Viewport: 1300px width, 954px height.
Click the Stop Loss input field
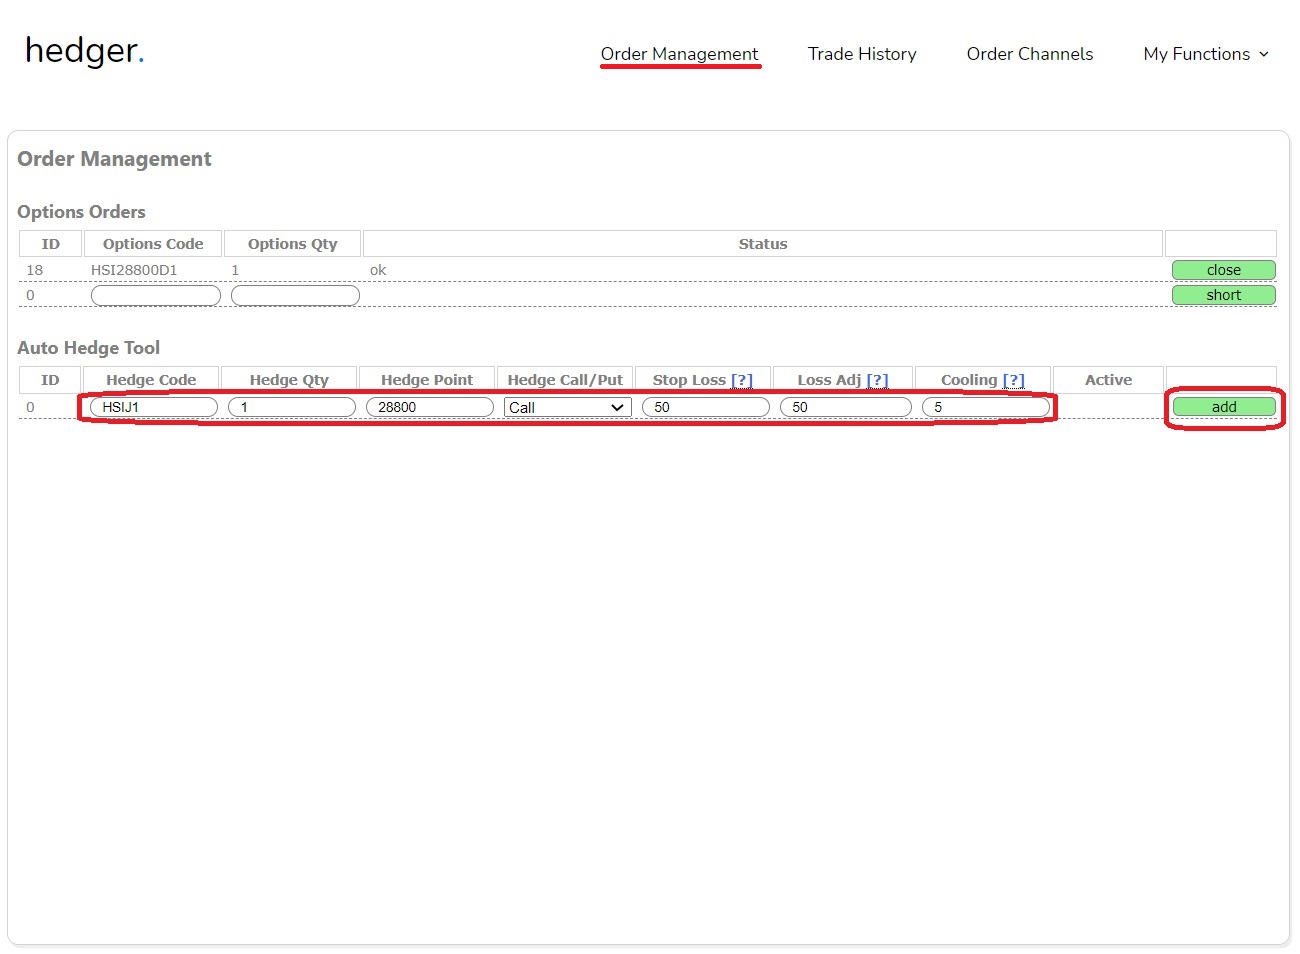(706, 407)
